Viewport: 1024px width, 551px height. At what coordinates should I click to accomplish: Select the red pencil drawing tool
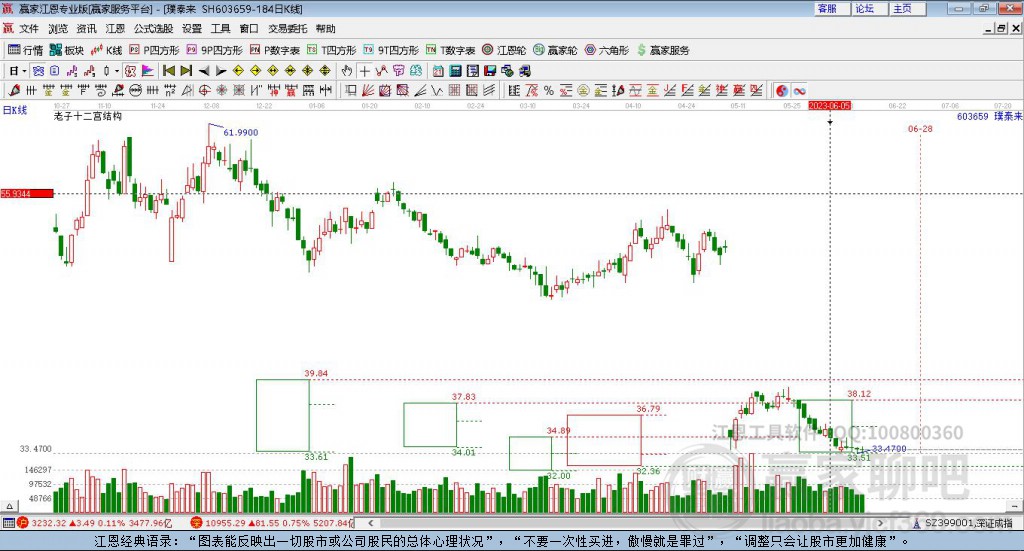click(14, 91)
